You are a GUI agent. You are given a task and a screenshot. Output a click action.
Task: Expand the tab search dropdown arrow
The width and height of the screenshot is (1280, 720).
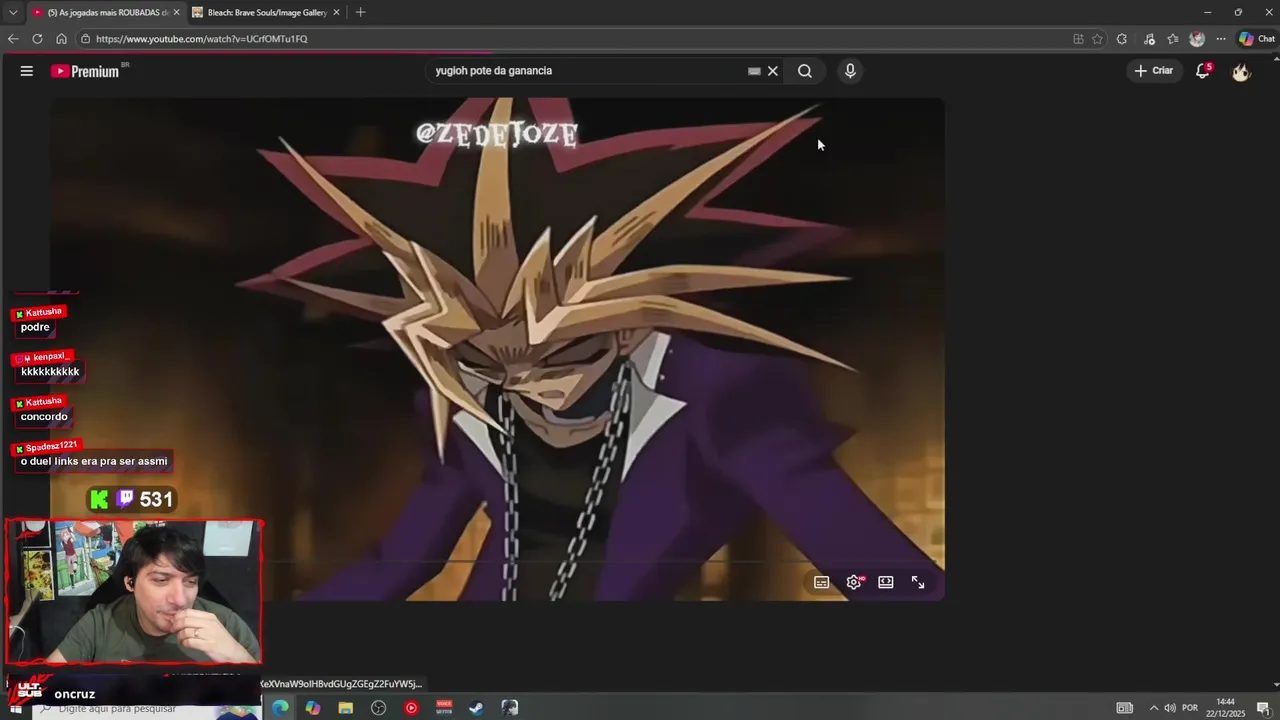[x=12, y=12]
